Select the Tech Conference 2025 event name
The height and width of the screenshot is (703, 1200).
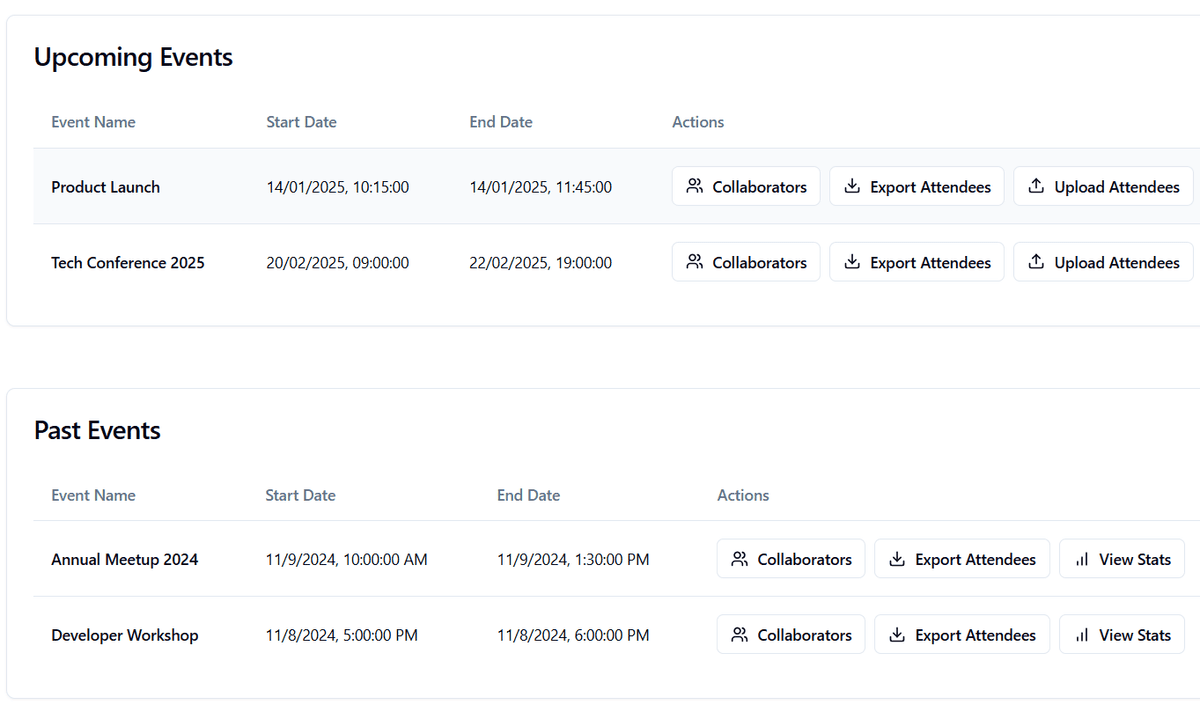pos(128,263)
